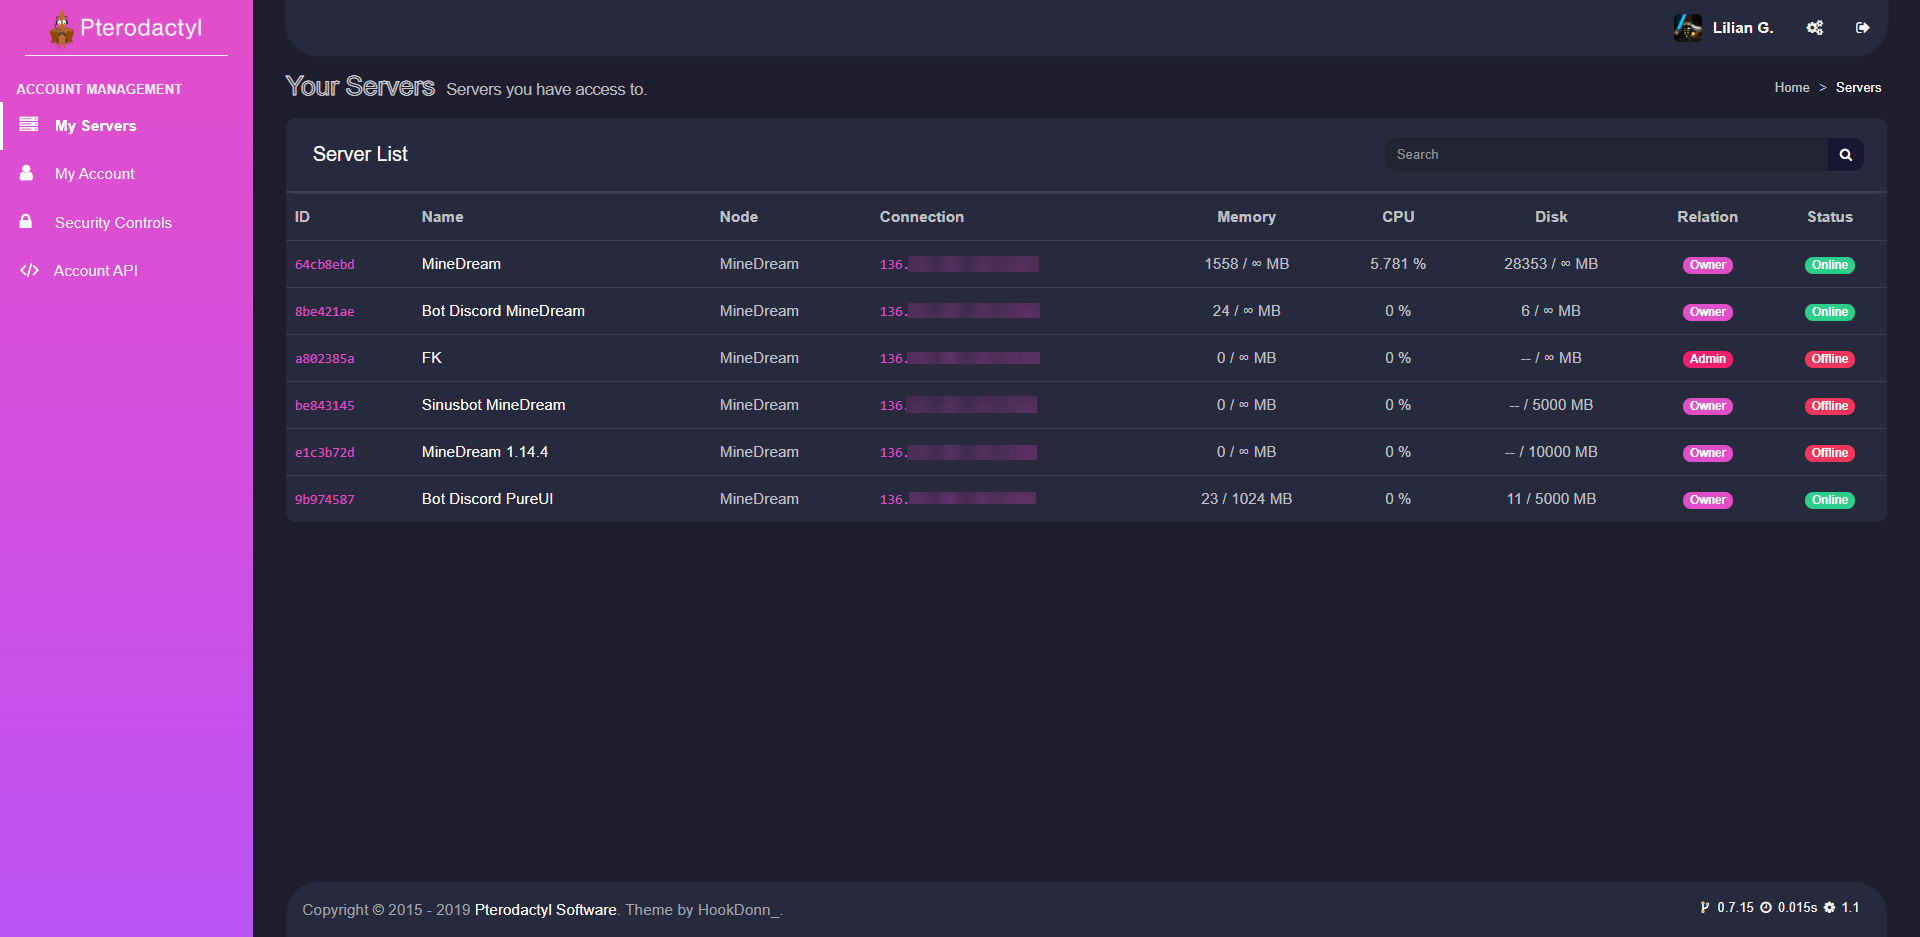
Task: Click the Security Controls lock icon
Action: (x=27, y=222)
